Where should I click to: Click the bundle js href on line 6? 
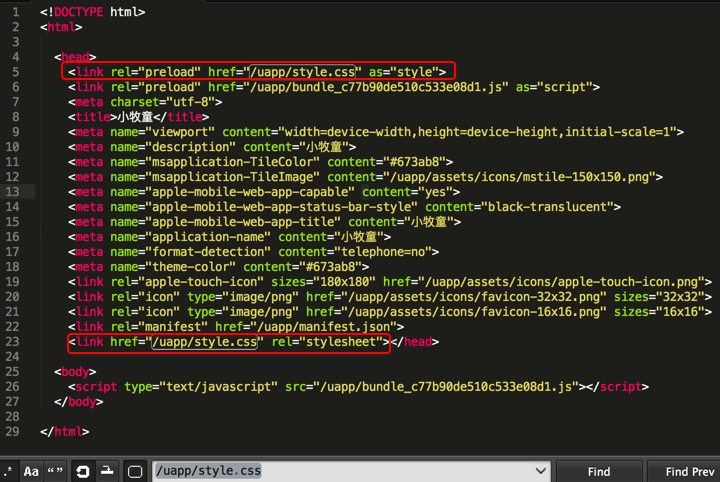tap(358, 87)
